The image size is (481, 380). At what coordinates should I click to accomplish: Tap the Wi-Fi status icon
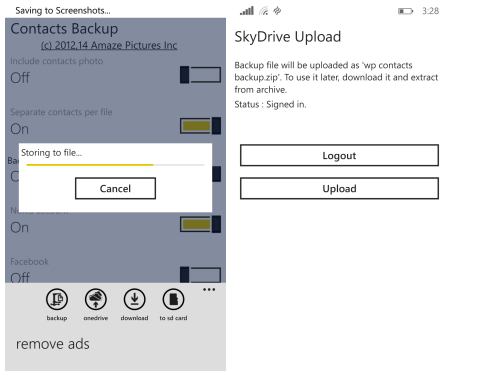264,11
